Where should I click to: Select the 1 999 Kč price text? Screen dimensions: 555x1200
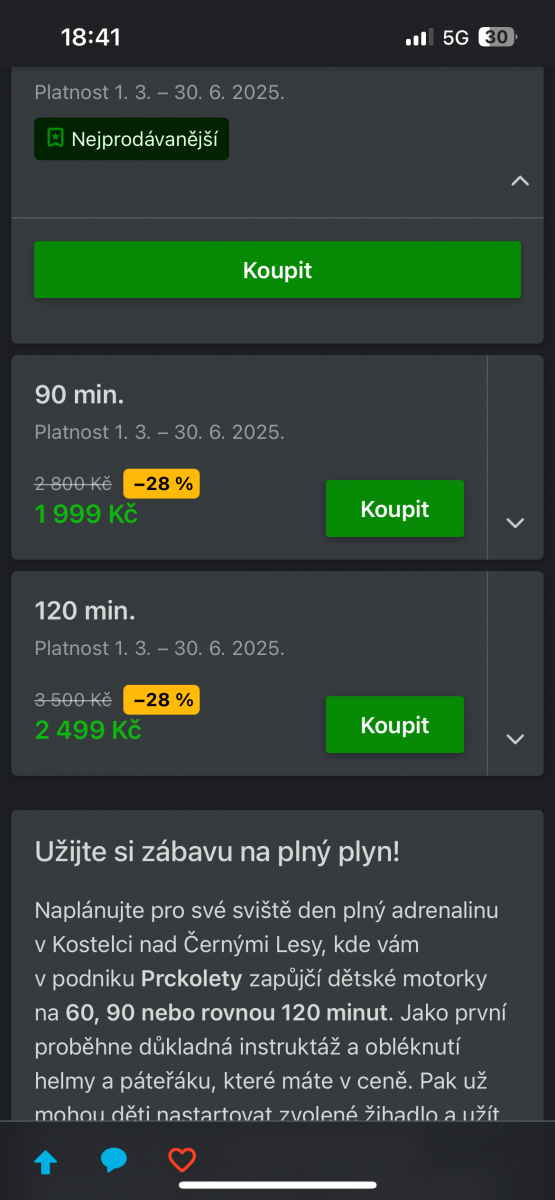click(86, 514)
